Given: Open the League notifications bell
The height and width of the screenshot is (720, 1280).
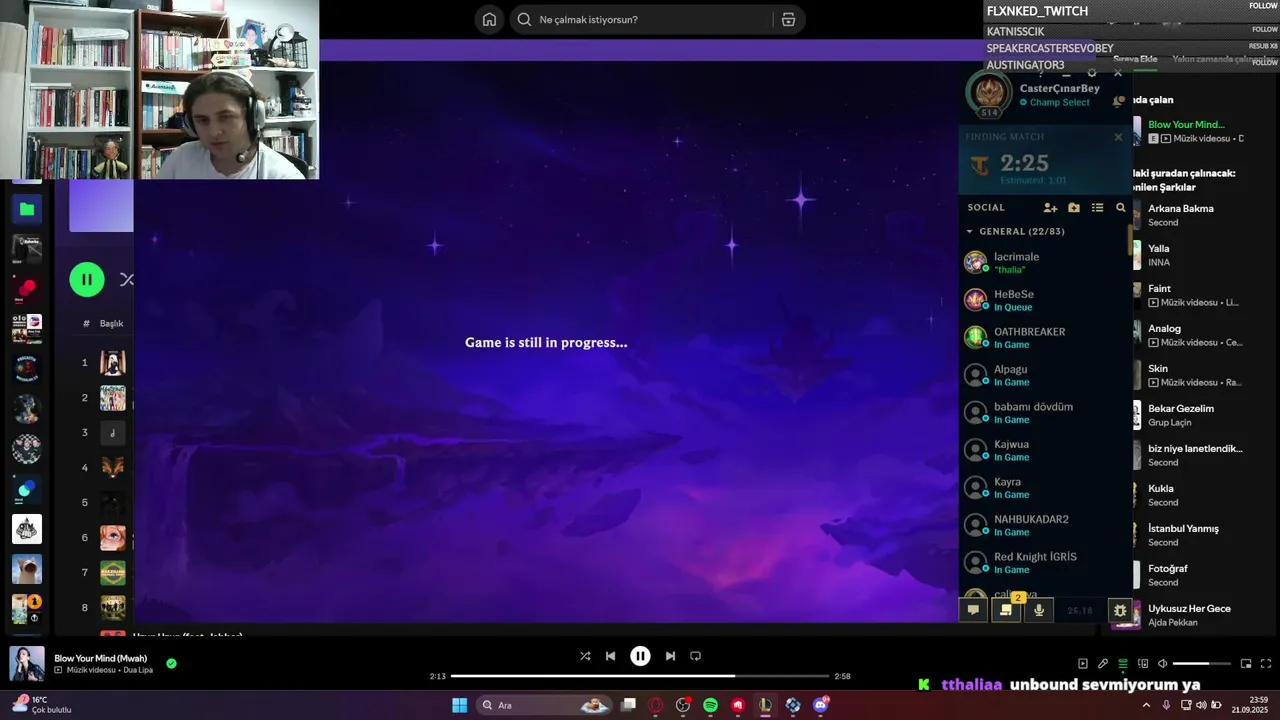Looking at the screenshot, I should click(x=1118, y=101).
